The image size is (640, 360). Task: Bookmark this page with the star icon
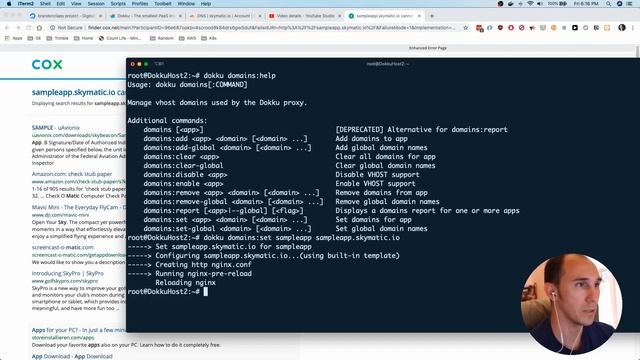point(465,28)
